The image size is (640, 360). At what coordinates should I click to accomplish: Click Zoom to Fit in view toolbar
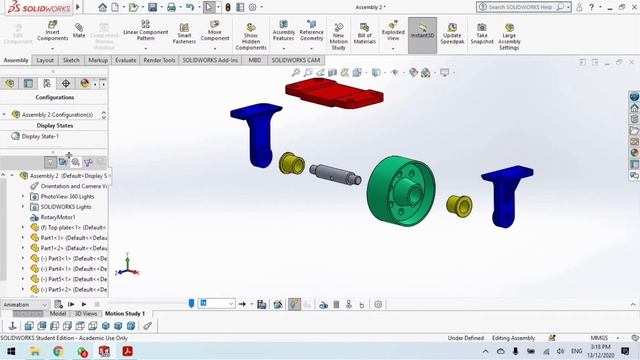point(296,73)
